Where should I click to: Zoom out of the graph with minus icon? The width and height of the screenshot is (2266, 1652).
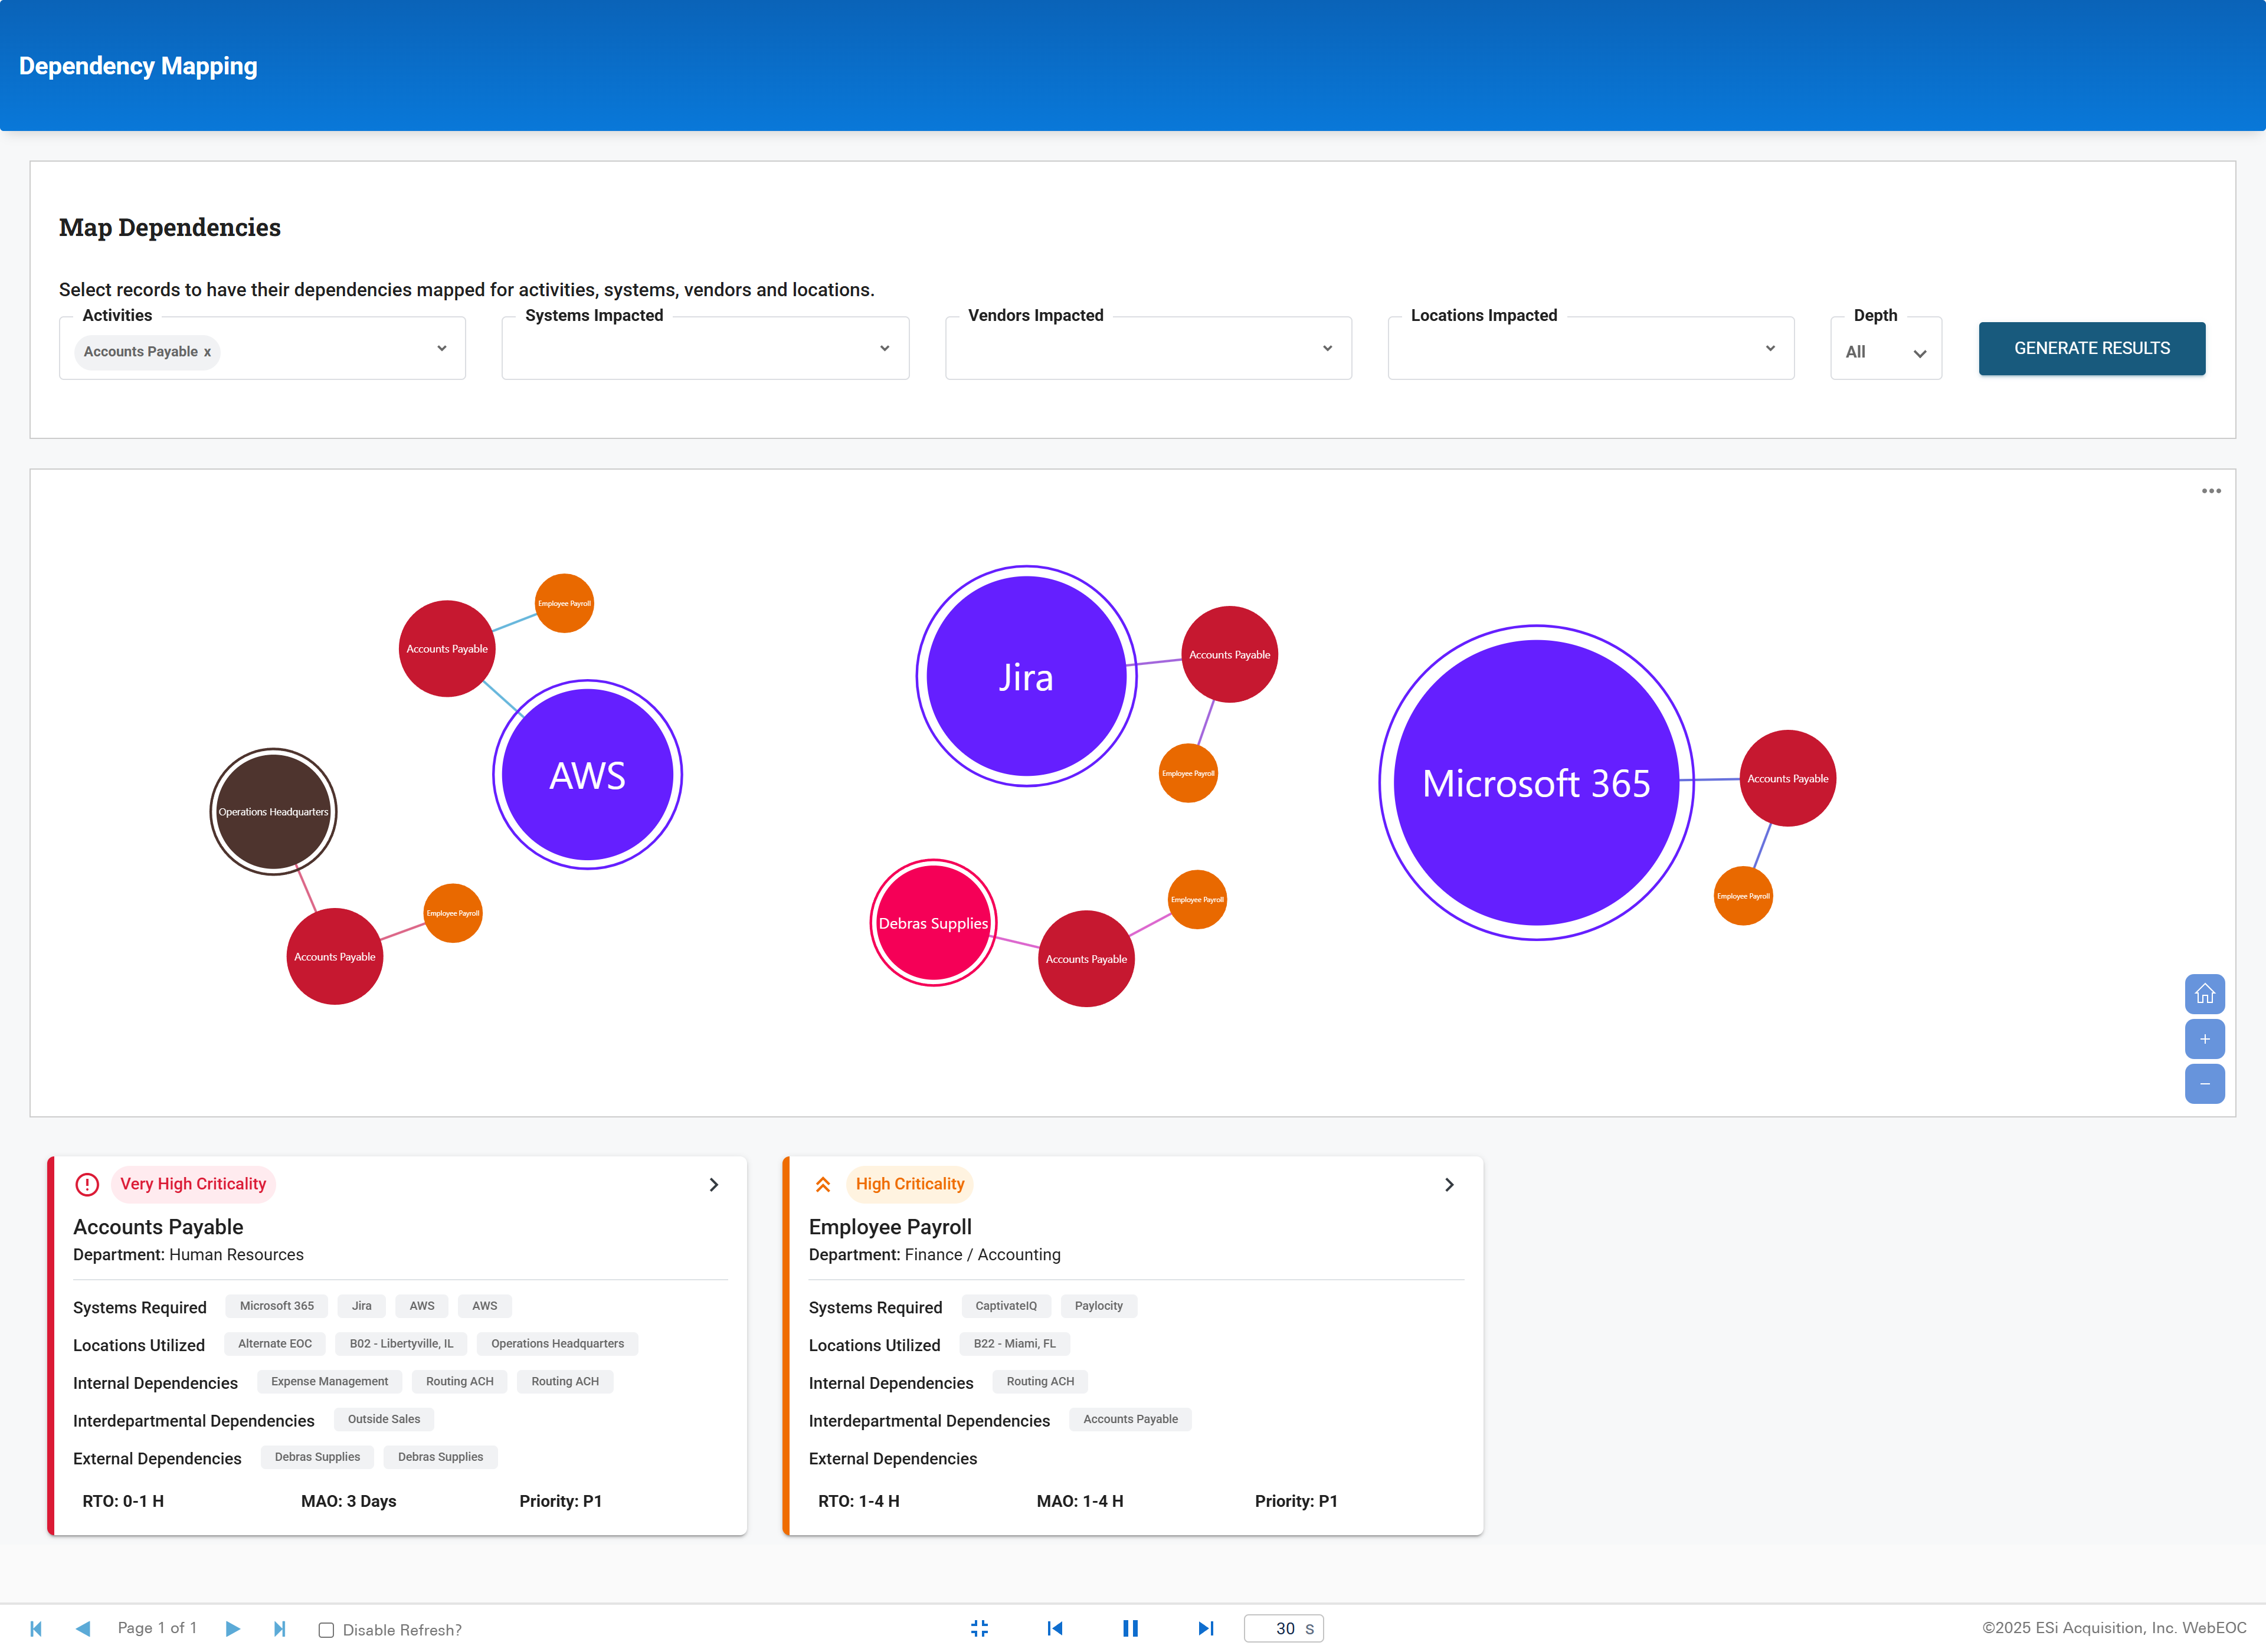pos(2205,1084)
